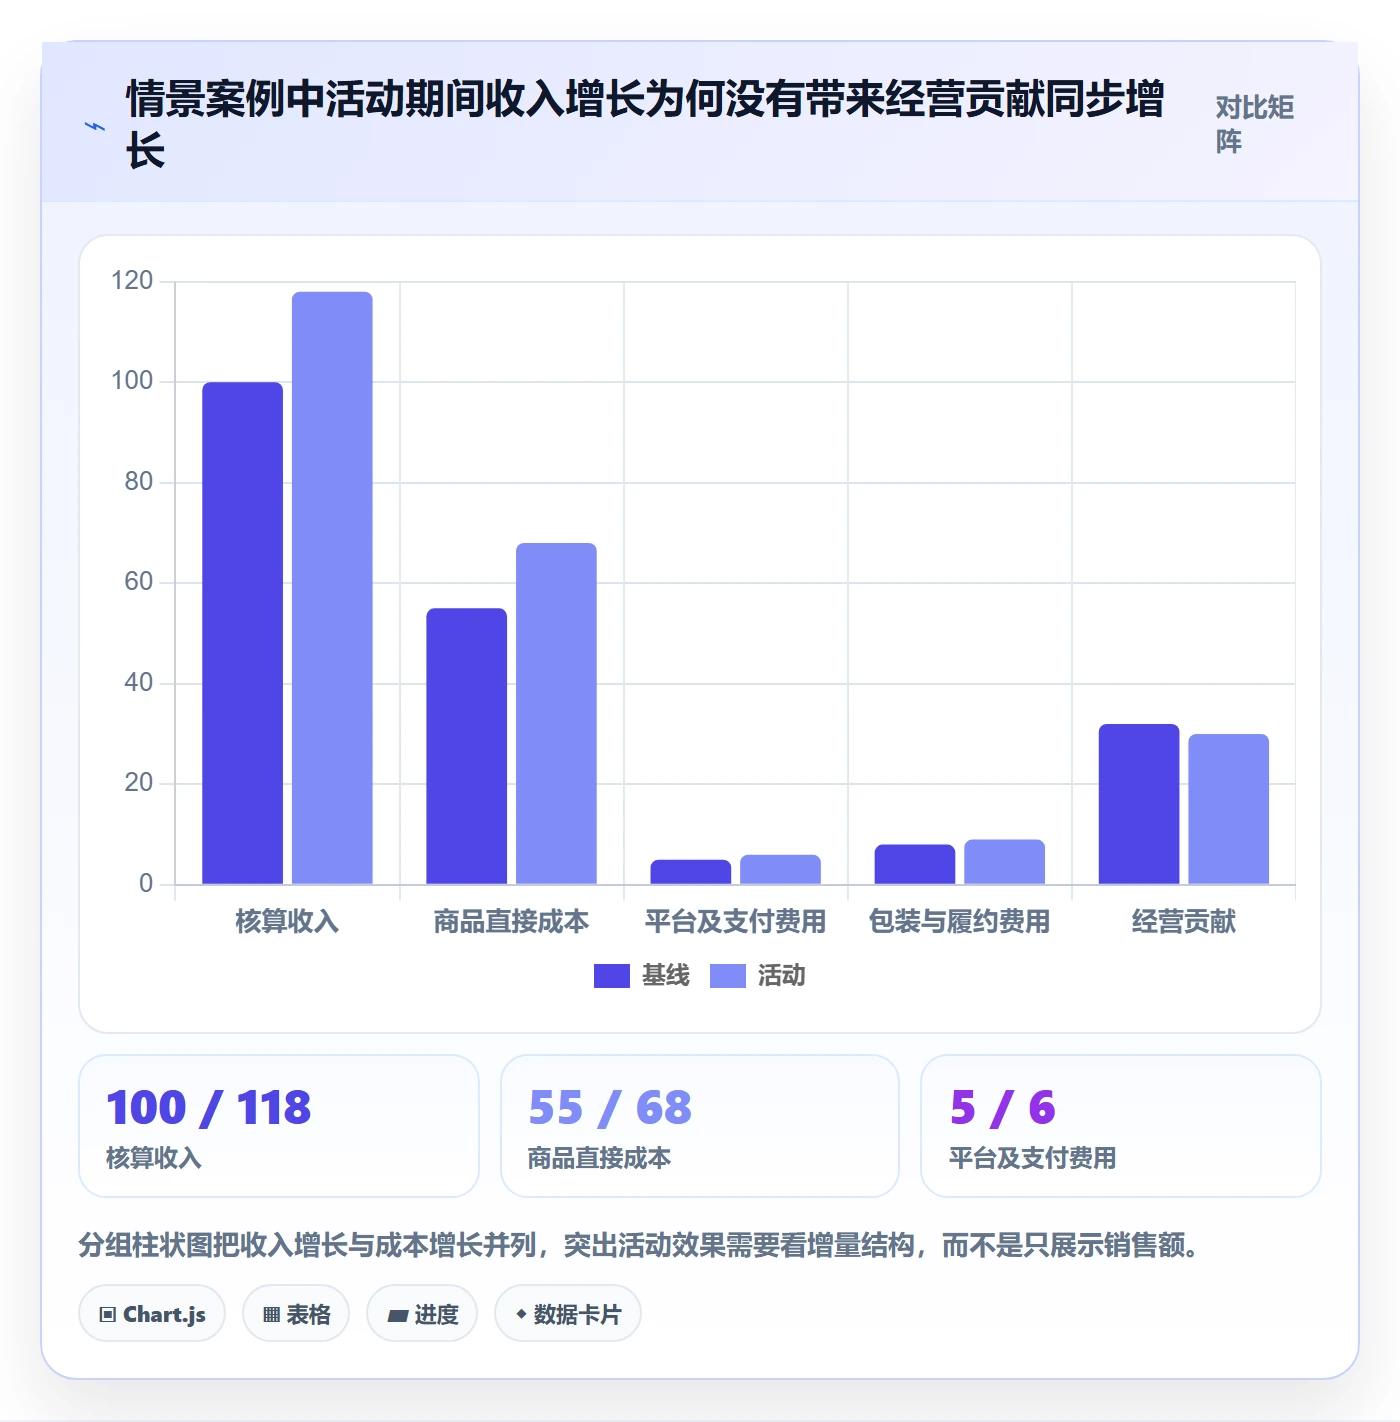The width and height of the screenshot is (1400, 1422).
Task: Toggle the 活动 dataset in the legend
Action: (x=757, y=975)
